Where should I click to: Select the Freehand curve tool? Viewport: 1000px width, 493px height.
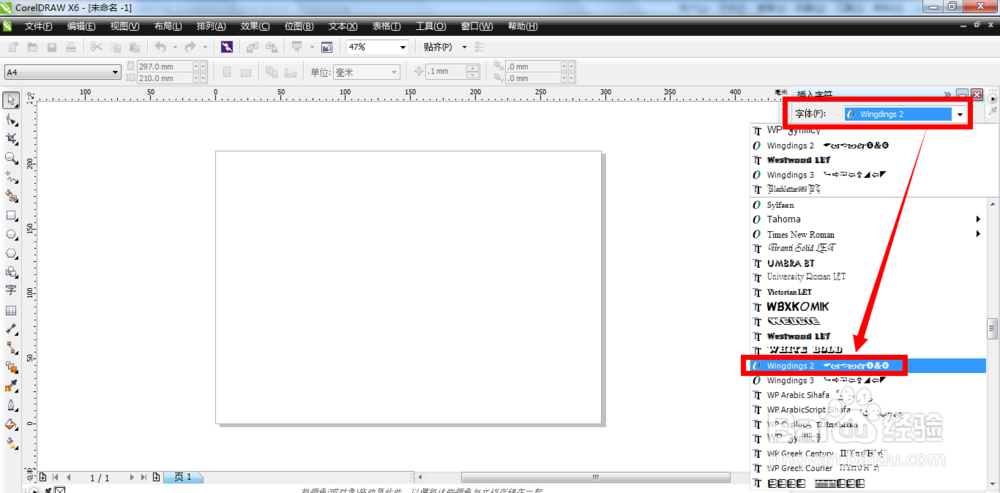click(x=11, y=177)
